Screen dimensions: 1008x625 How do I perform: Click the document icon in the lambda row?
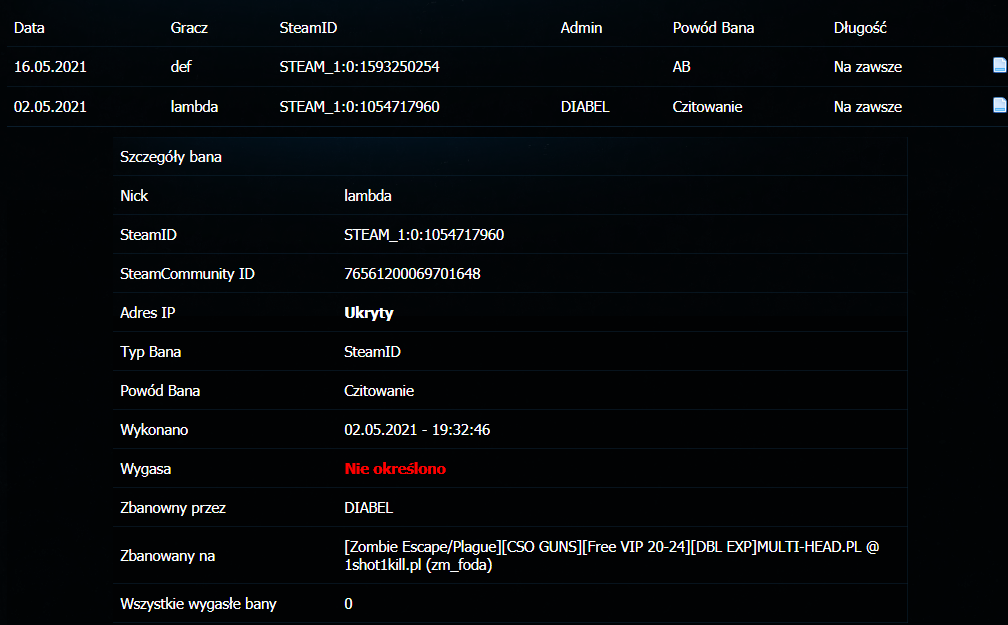point(998,105)
